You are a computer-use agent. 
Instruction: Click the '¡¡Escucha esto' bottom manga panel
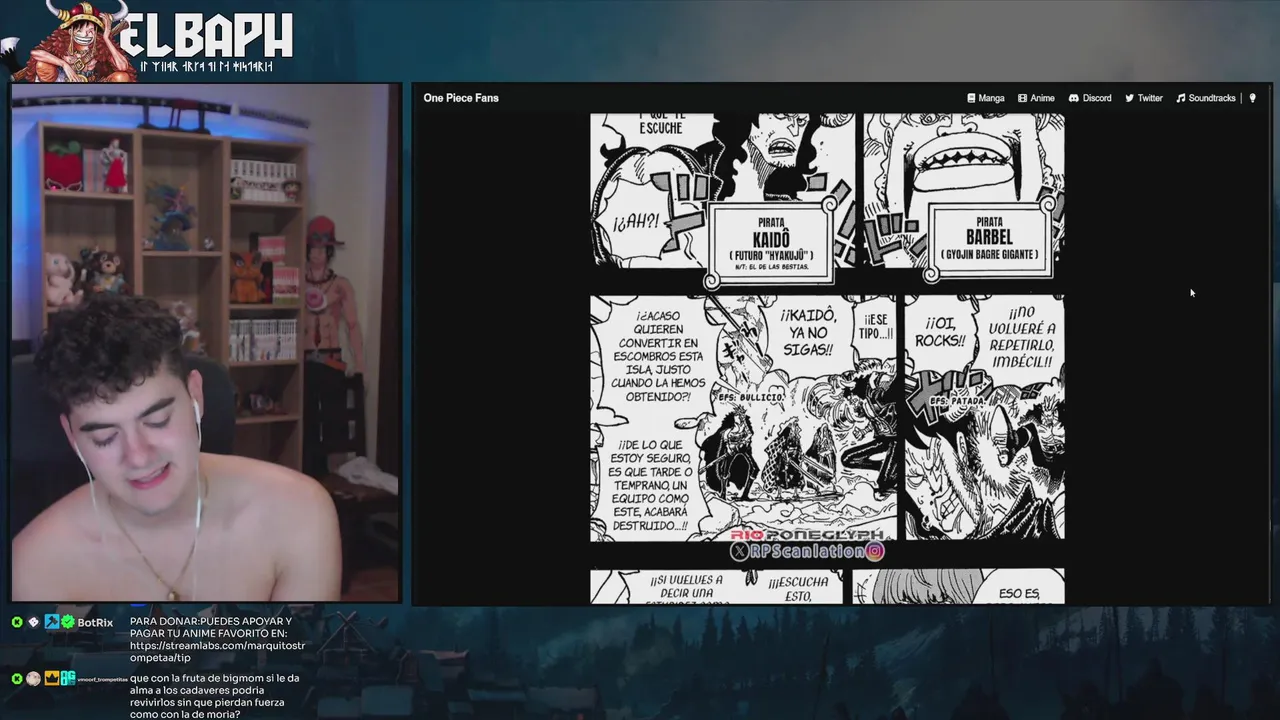coord(716,587)
